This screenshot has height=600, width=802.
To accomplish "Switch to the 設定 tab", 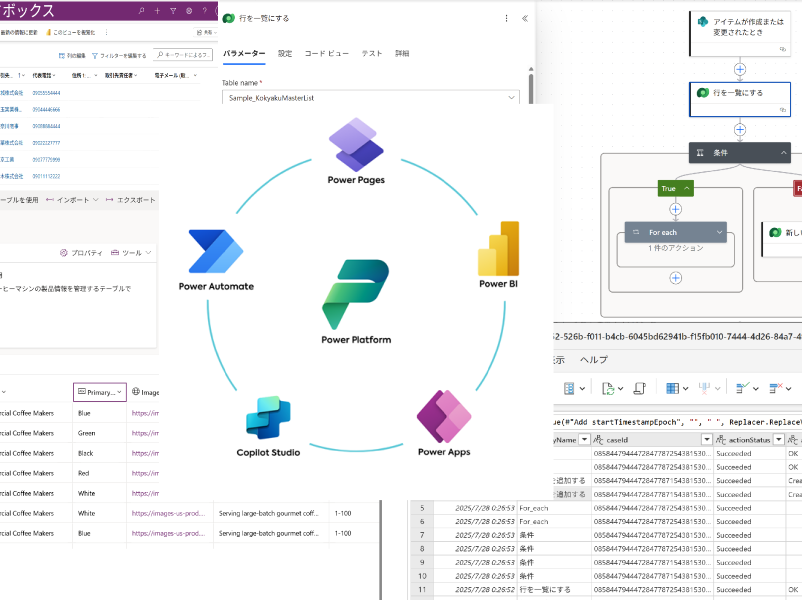I will (x=285, y=53).
